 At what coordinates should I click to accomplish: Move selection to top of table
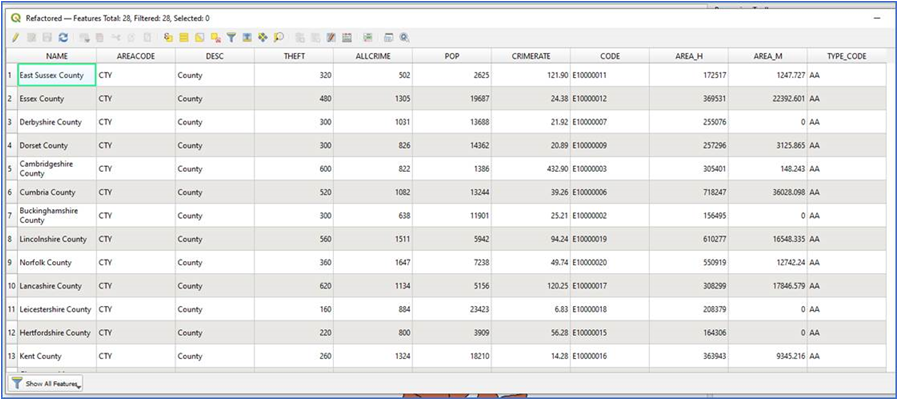tap(247, 38)
